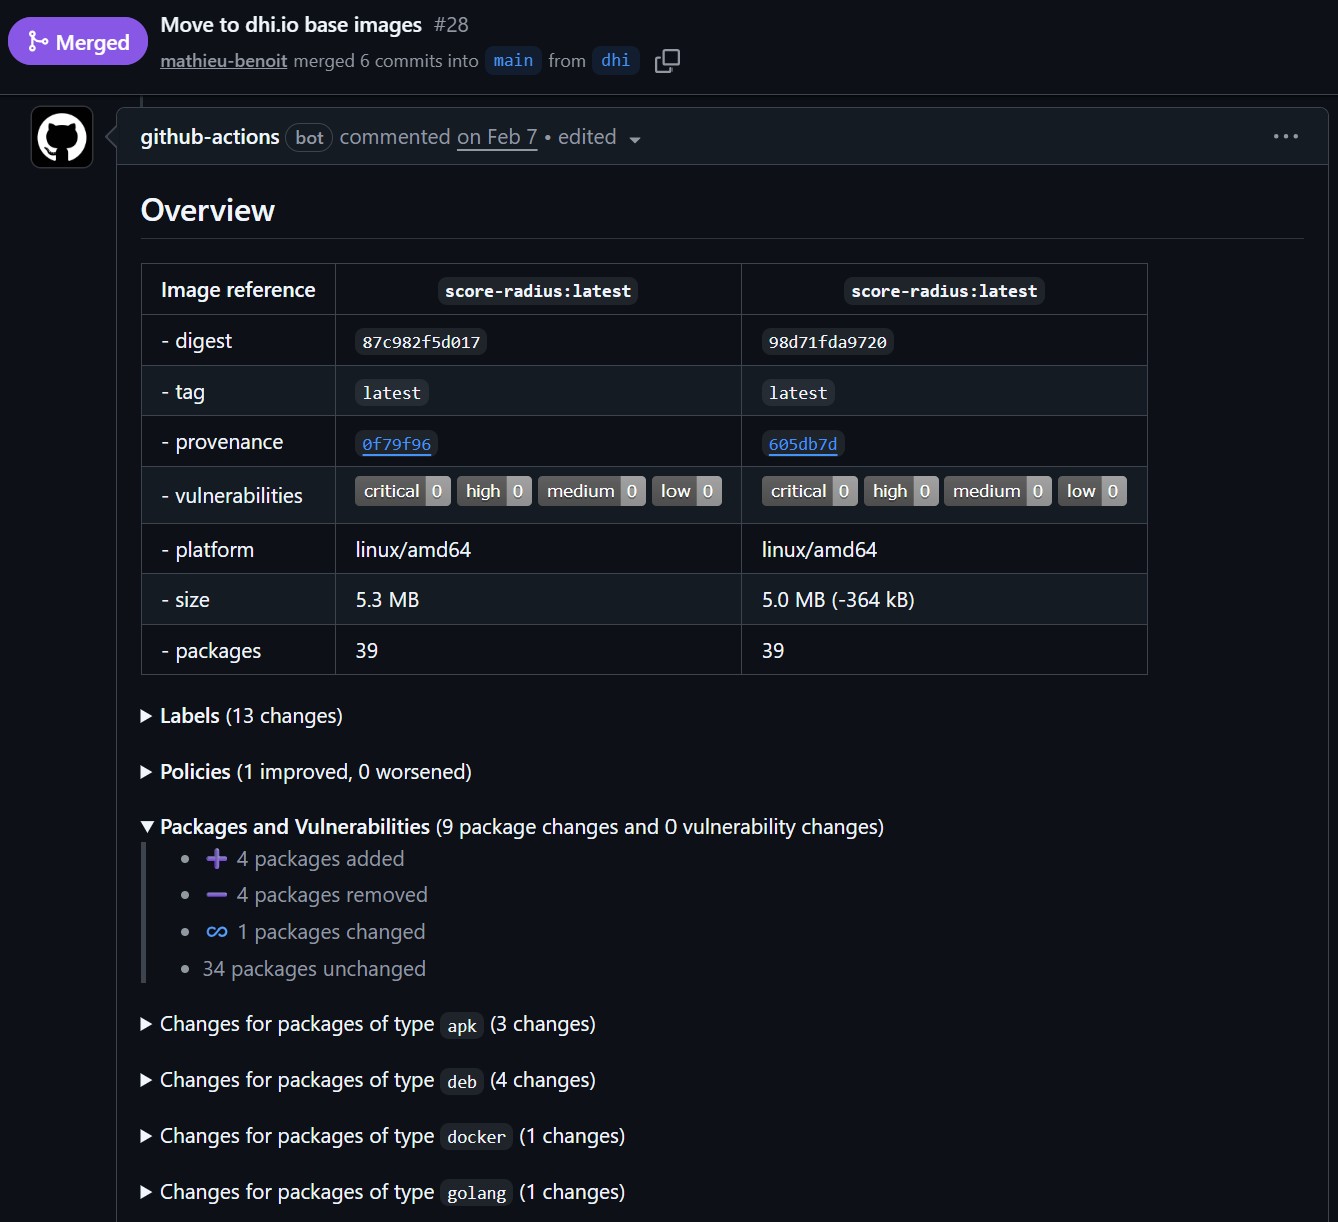This screenshot has height=1222, width=1338.
Task: Open the three-dot comment options menu
Action: (x=1285, y=136)
